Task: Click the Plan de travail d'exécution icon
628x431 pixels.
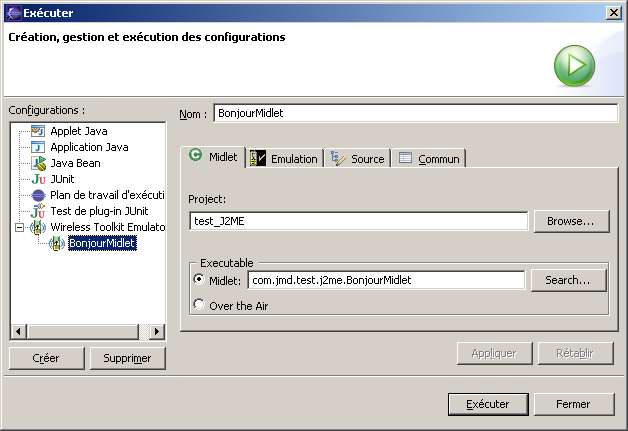Action: 38,195
